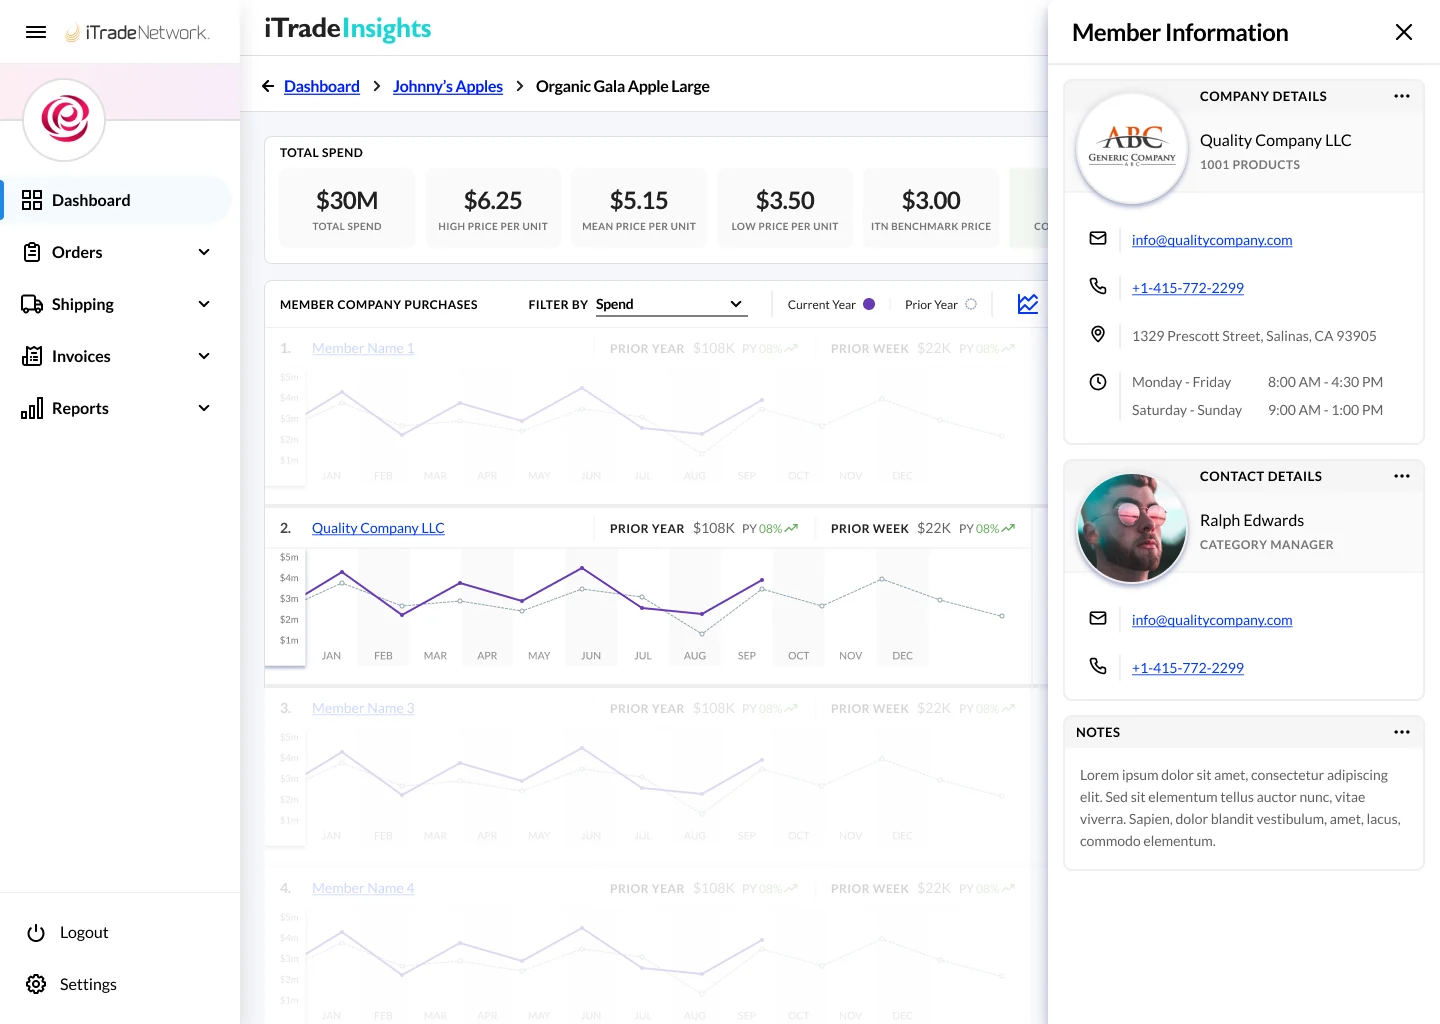Open Member Name 3 link

tap(363, 708)
